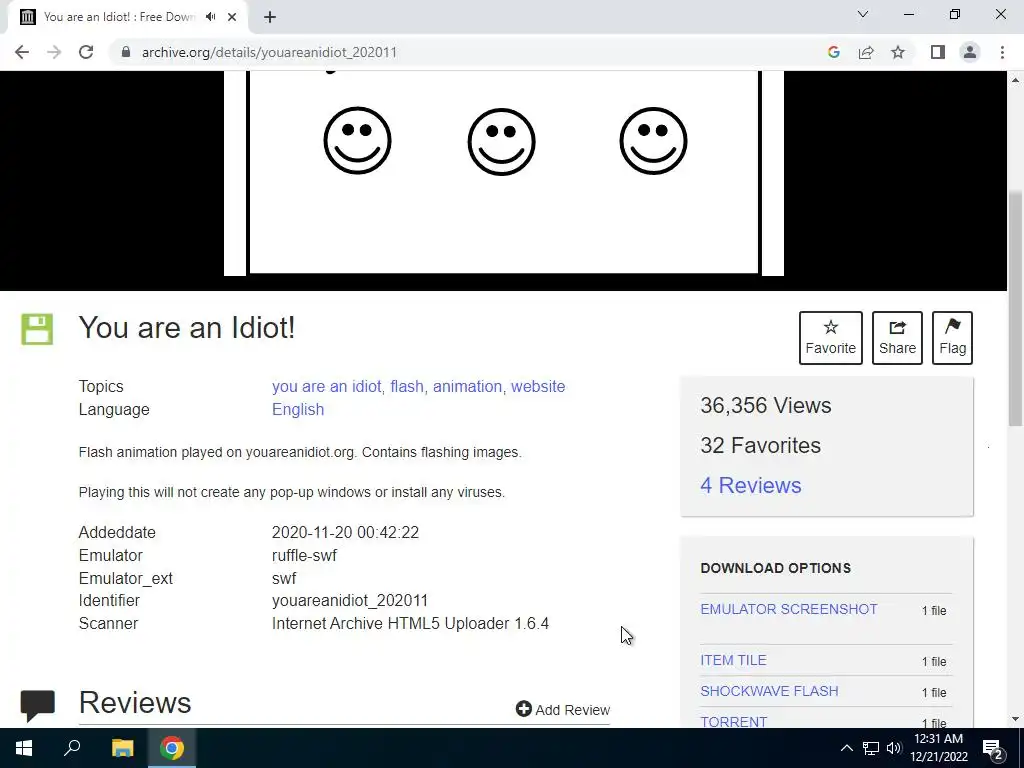Open EMULATOR SCREENSHOT download option
The height and width of the screenshot is (768, 1024).
tap(789, 609)
